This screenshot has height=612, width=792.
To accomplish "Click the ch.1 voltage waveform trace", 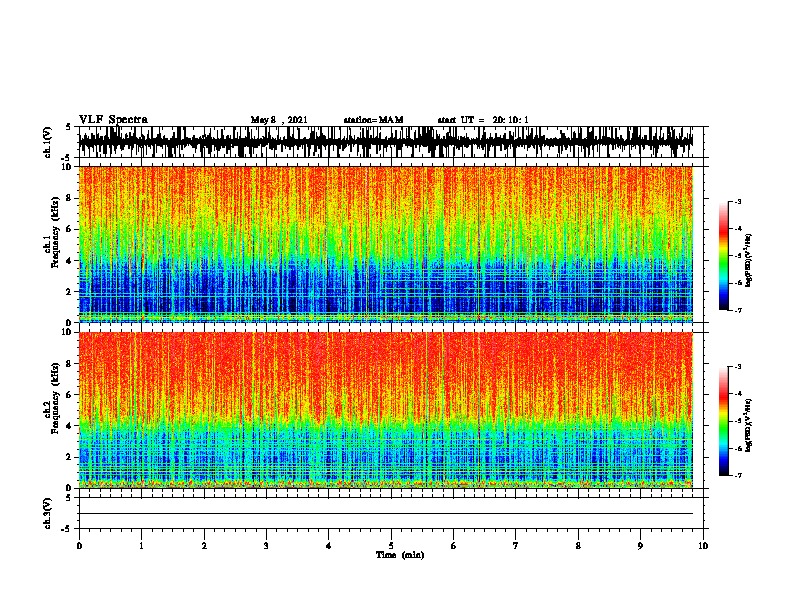I will click(x=386, y=142).
